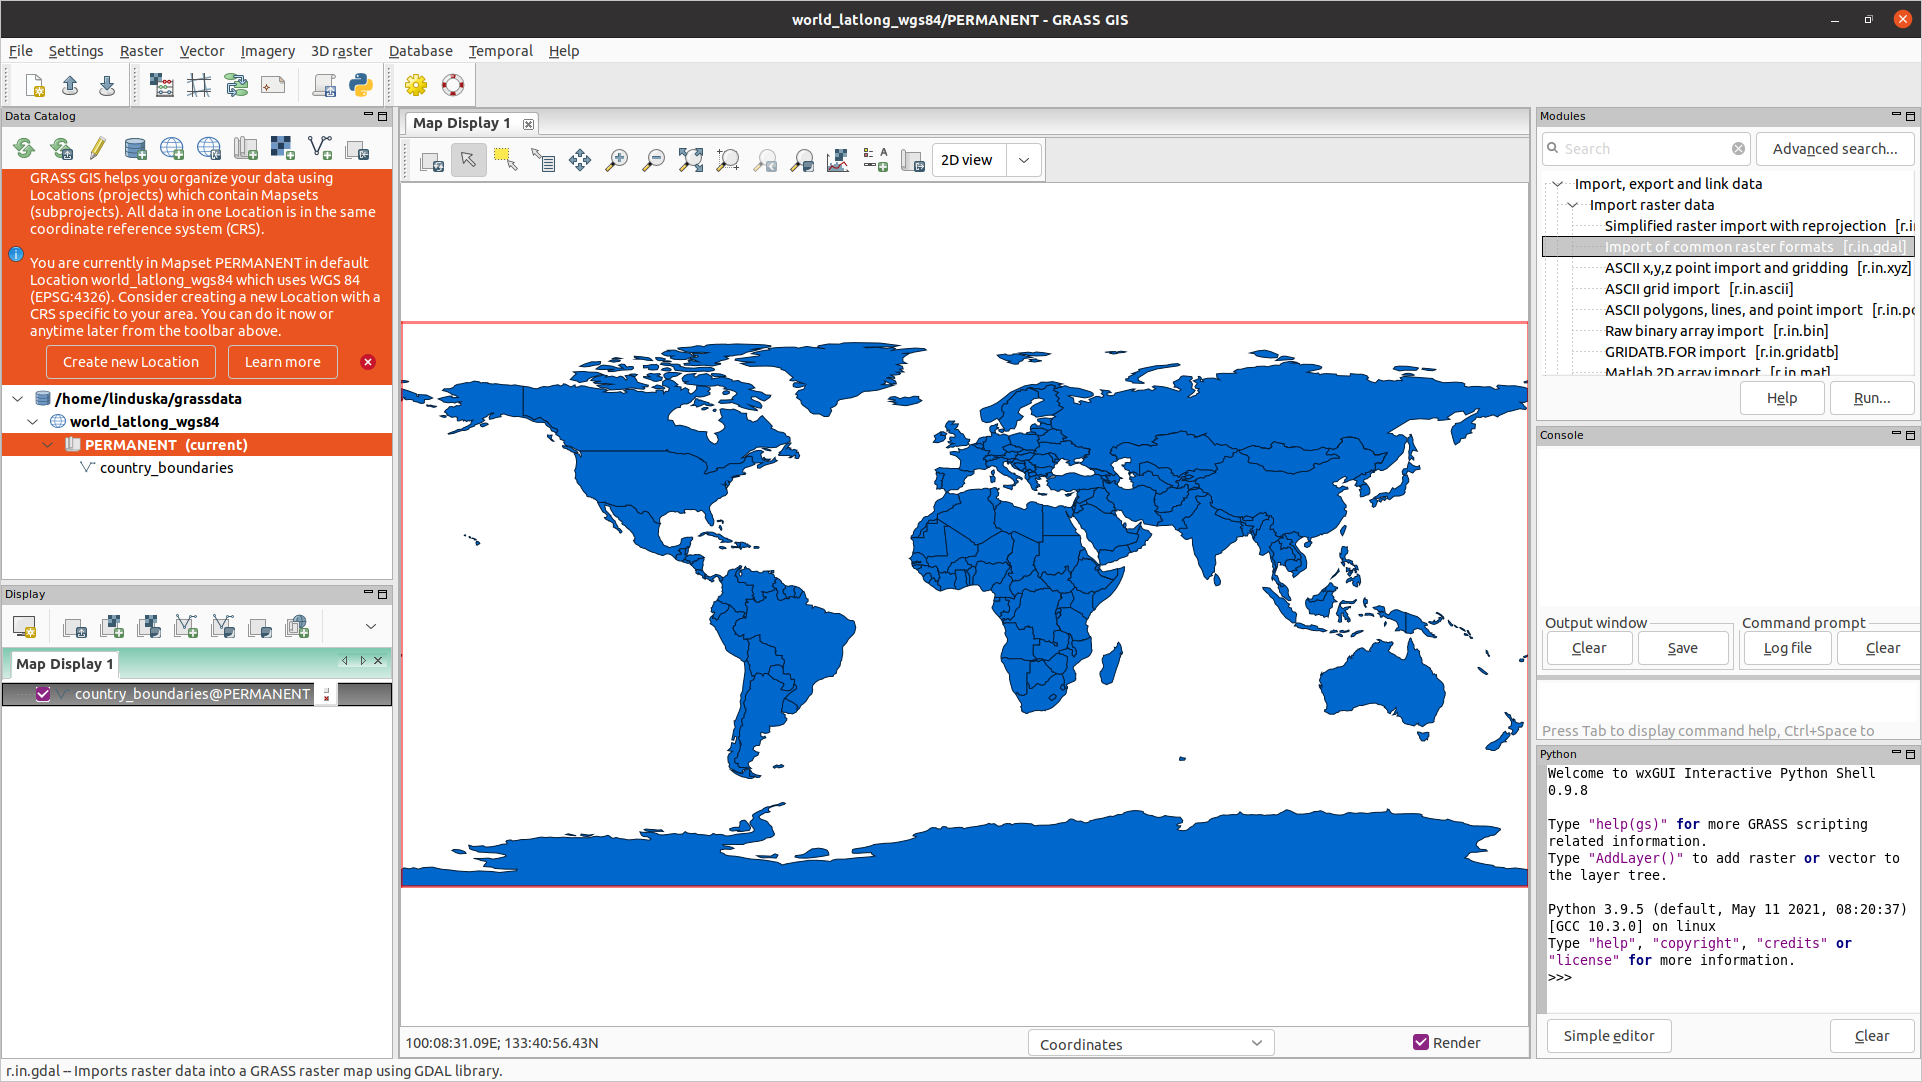Open the Cartographic Composer
The image size is (1922, 1082).
tap(273, 85)
